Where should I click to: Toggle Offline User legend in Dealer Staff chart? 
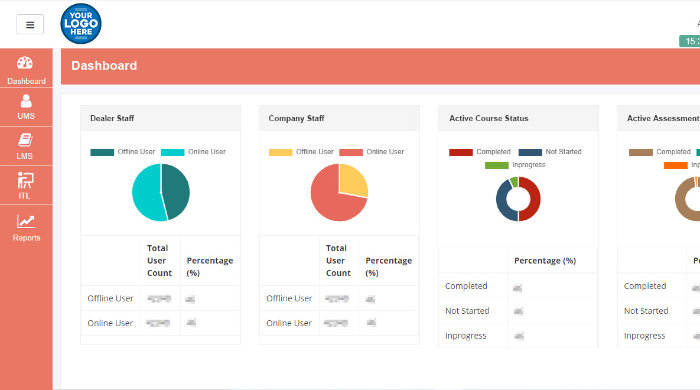point(123,152)
